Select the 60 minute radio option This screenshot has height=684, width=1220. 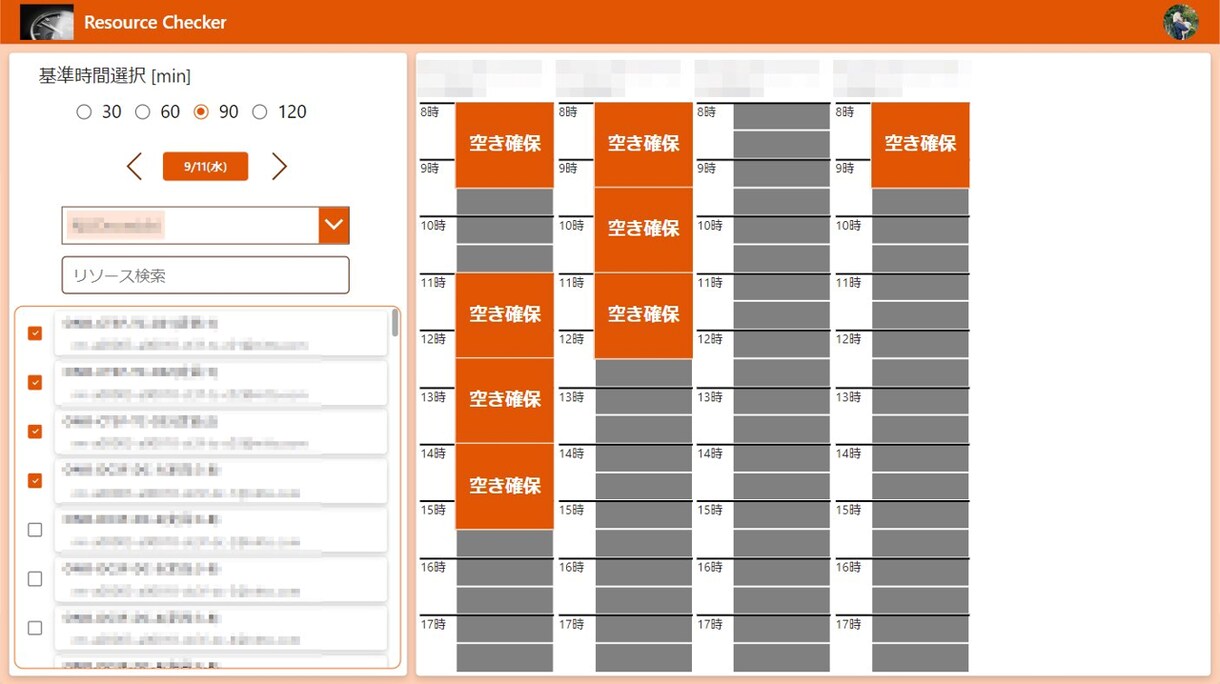(x=143, y=112)
